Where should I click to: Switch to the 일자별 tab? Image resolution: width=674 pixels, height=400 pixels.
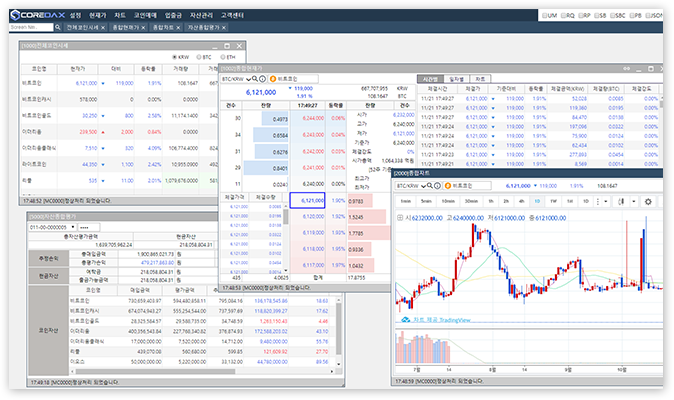[x=456, y=78]
